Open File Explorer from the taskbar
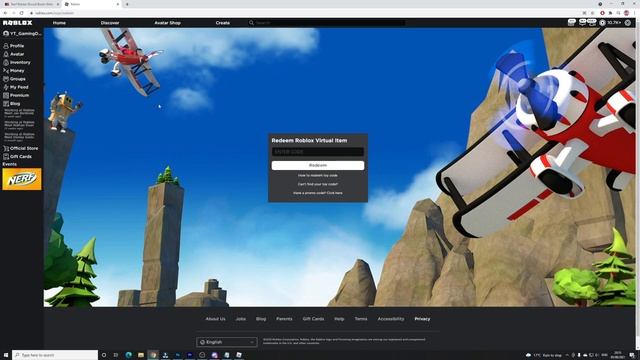This screenshot has width=640, height=360. pos(141,355)
